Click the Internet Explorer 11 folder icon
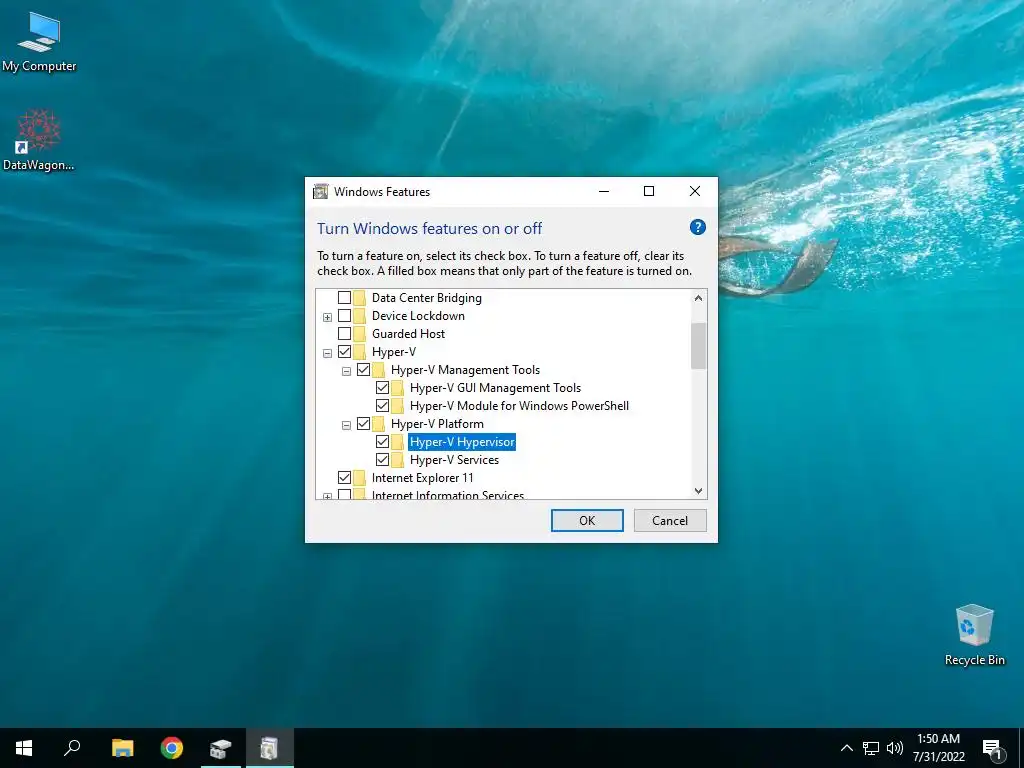The height and width of the screenshot is (768, 1024). [360, 478]
